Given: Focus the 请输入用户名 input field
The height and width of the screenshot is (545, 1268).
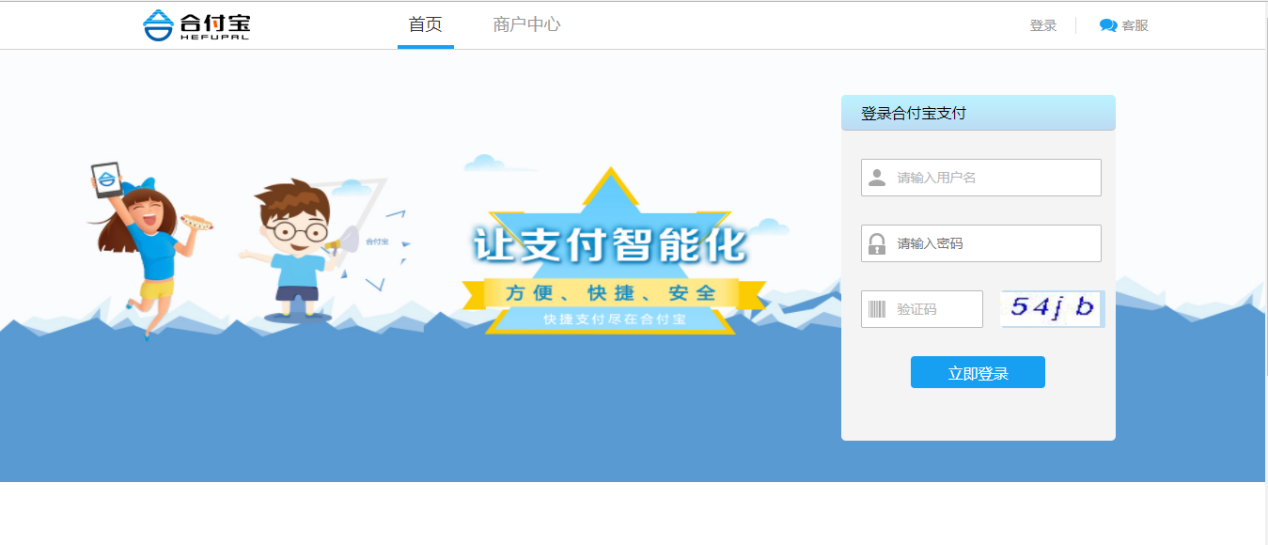Looking at the screenshot, I should point(981,178).
